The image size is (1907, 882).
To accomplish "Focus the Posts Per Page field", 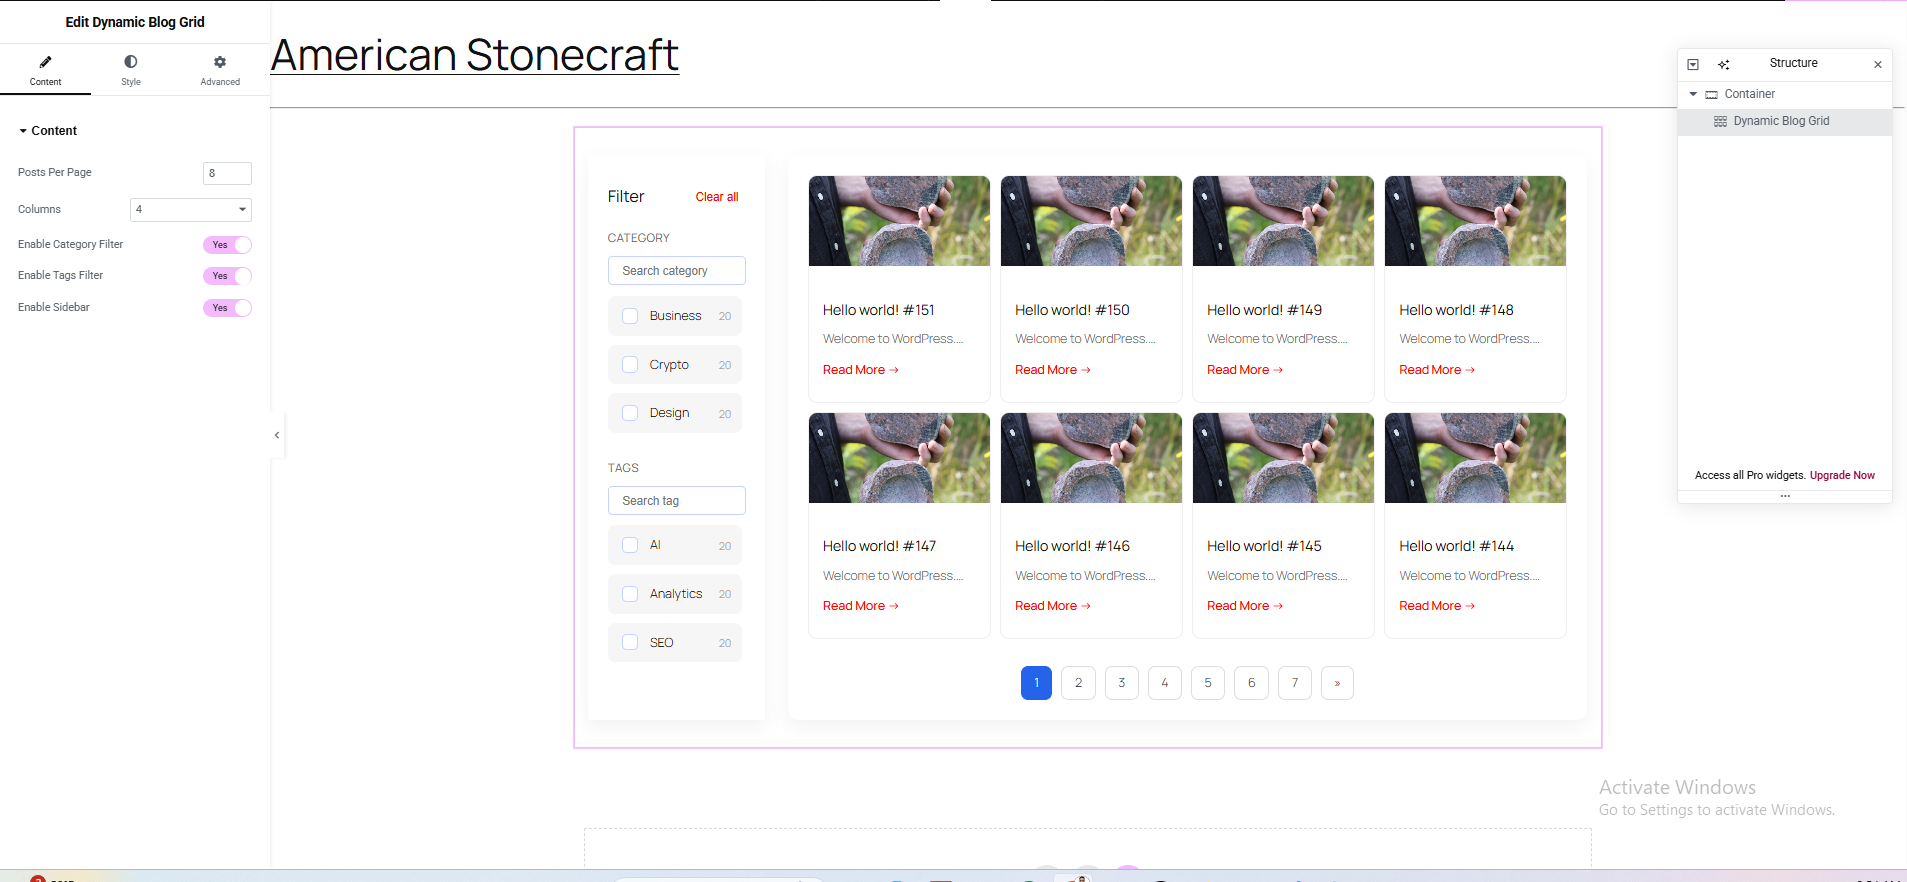I will coord(227,173).
